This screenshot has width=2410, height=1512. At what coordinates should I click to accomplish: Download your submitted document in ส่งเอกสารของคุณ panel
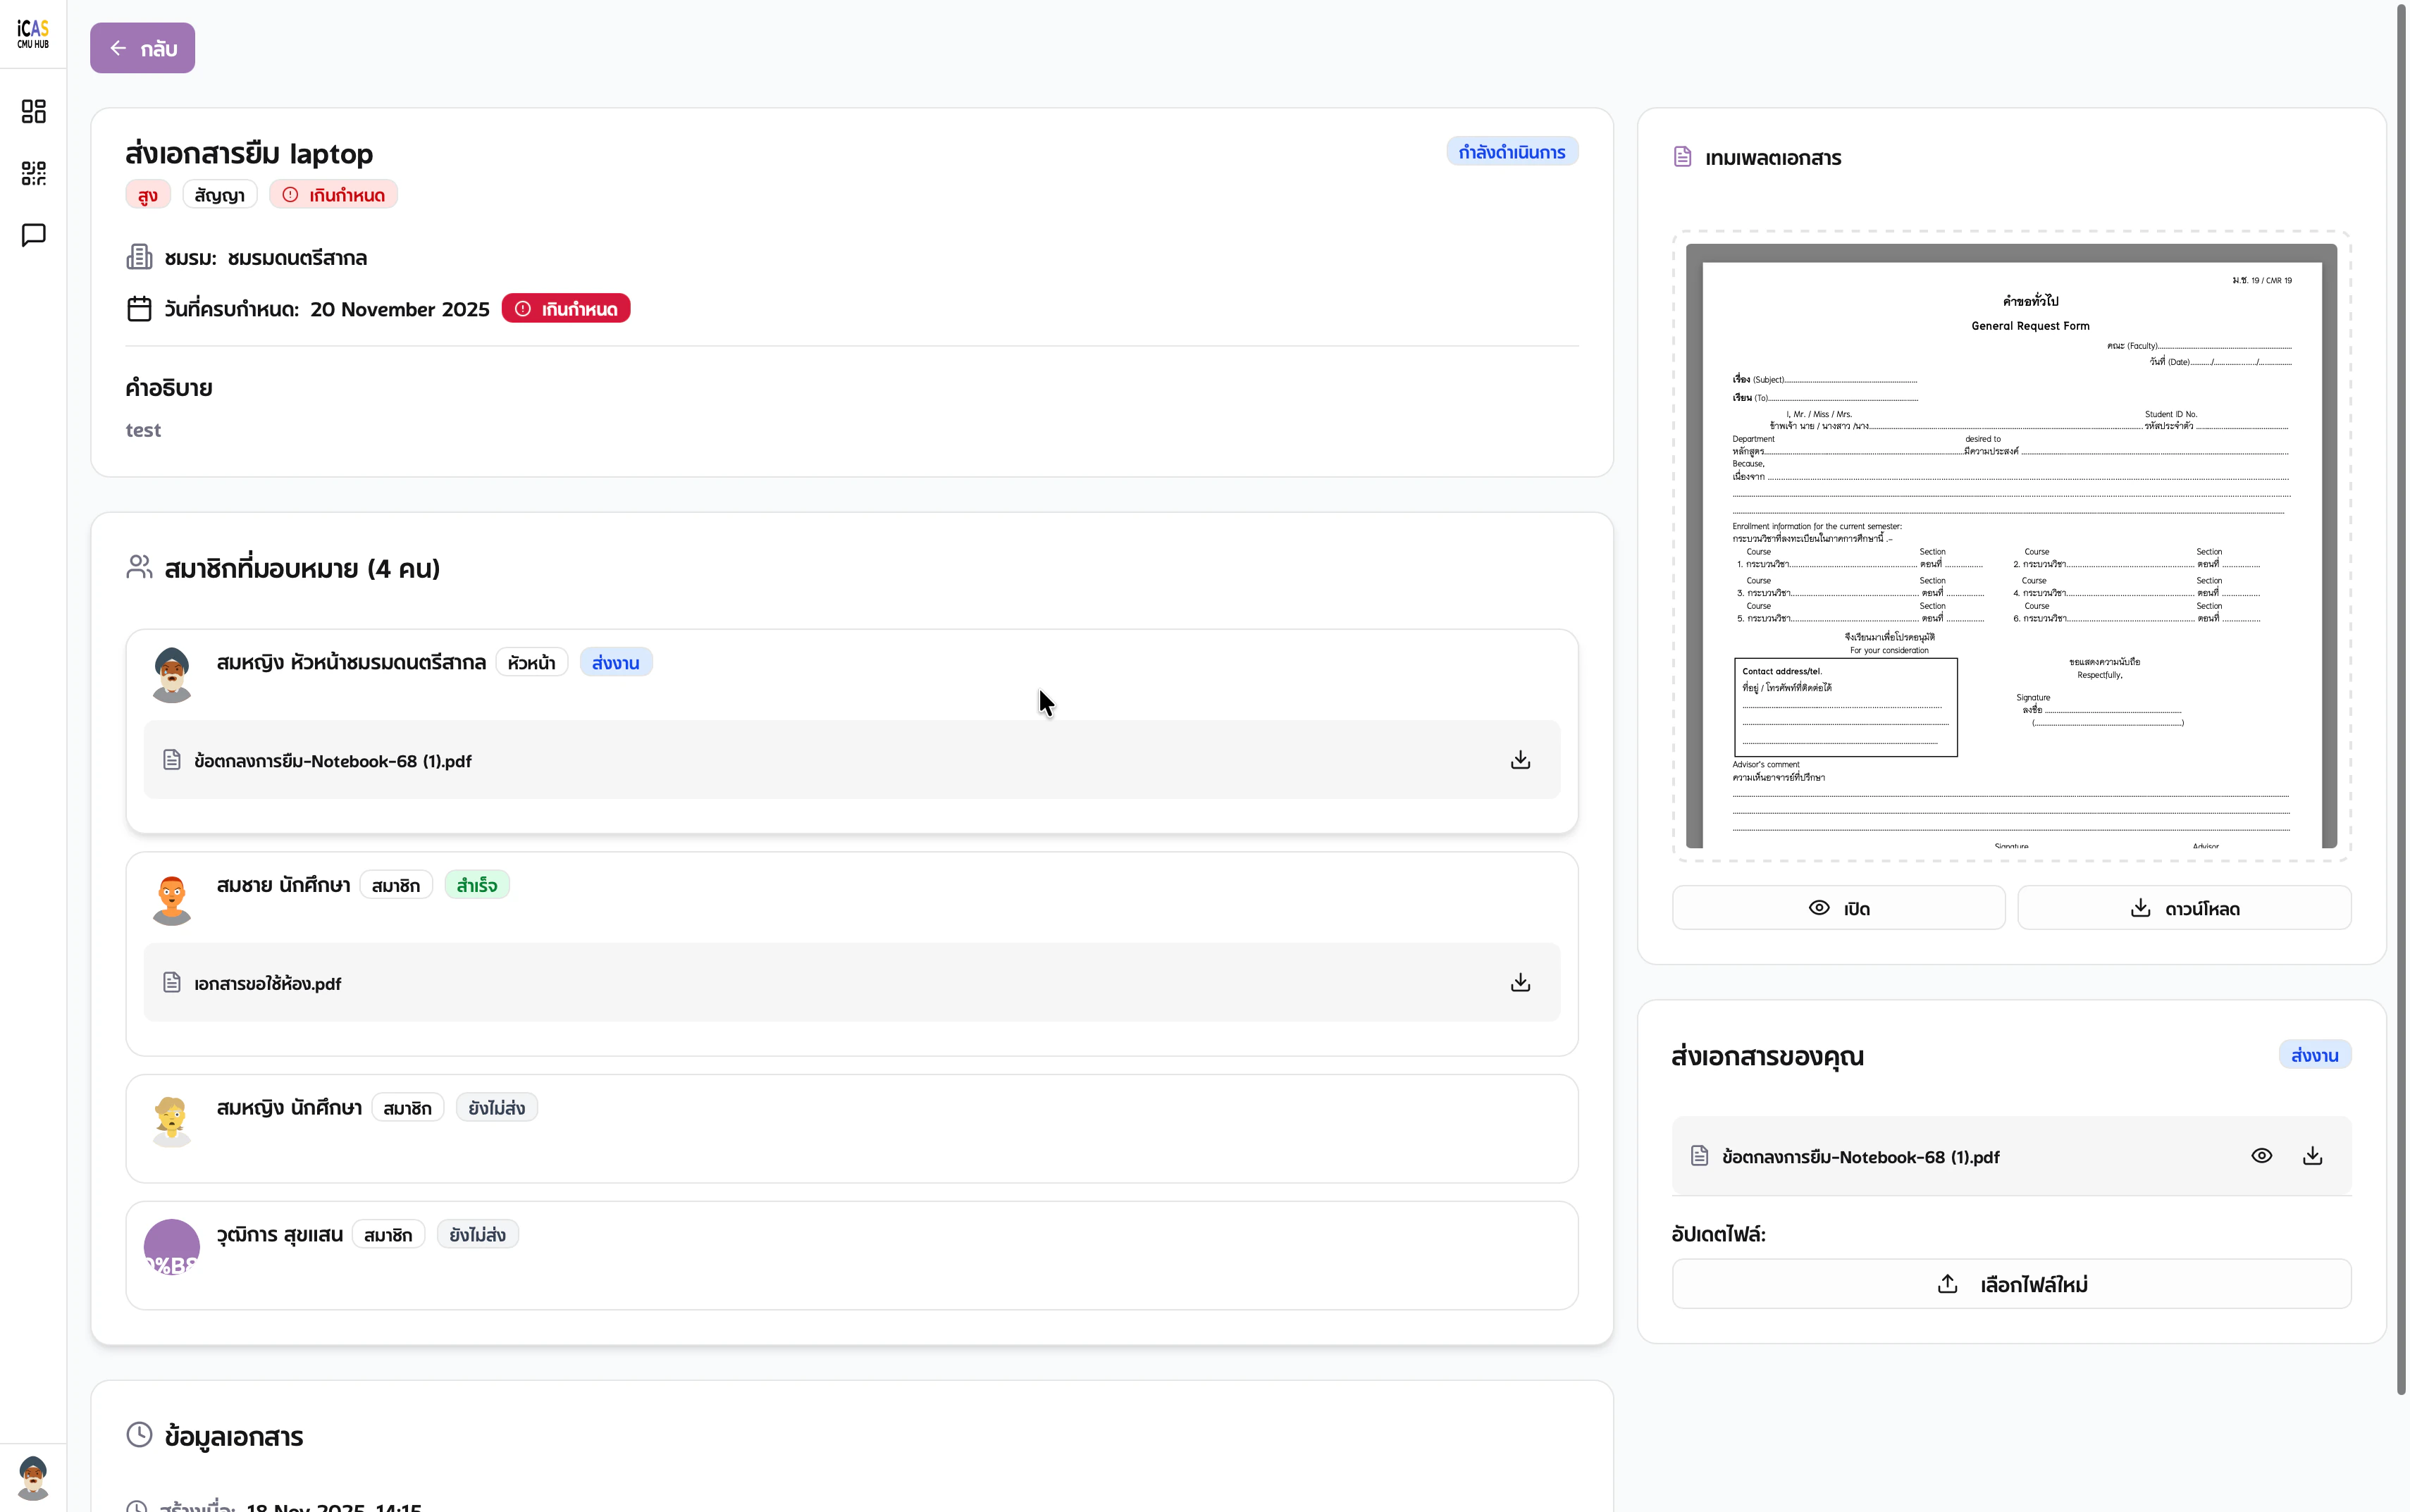[x=2312, y=1156]
